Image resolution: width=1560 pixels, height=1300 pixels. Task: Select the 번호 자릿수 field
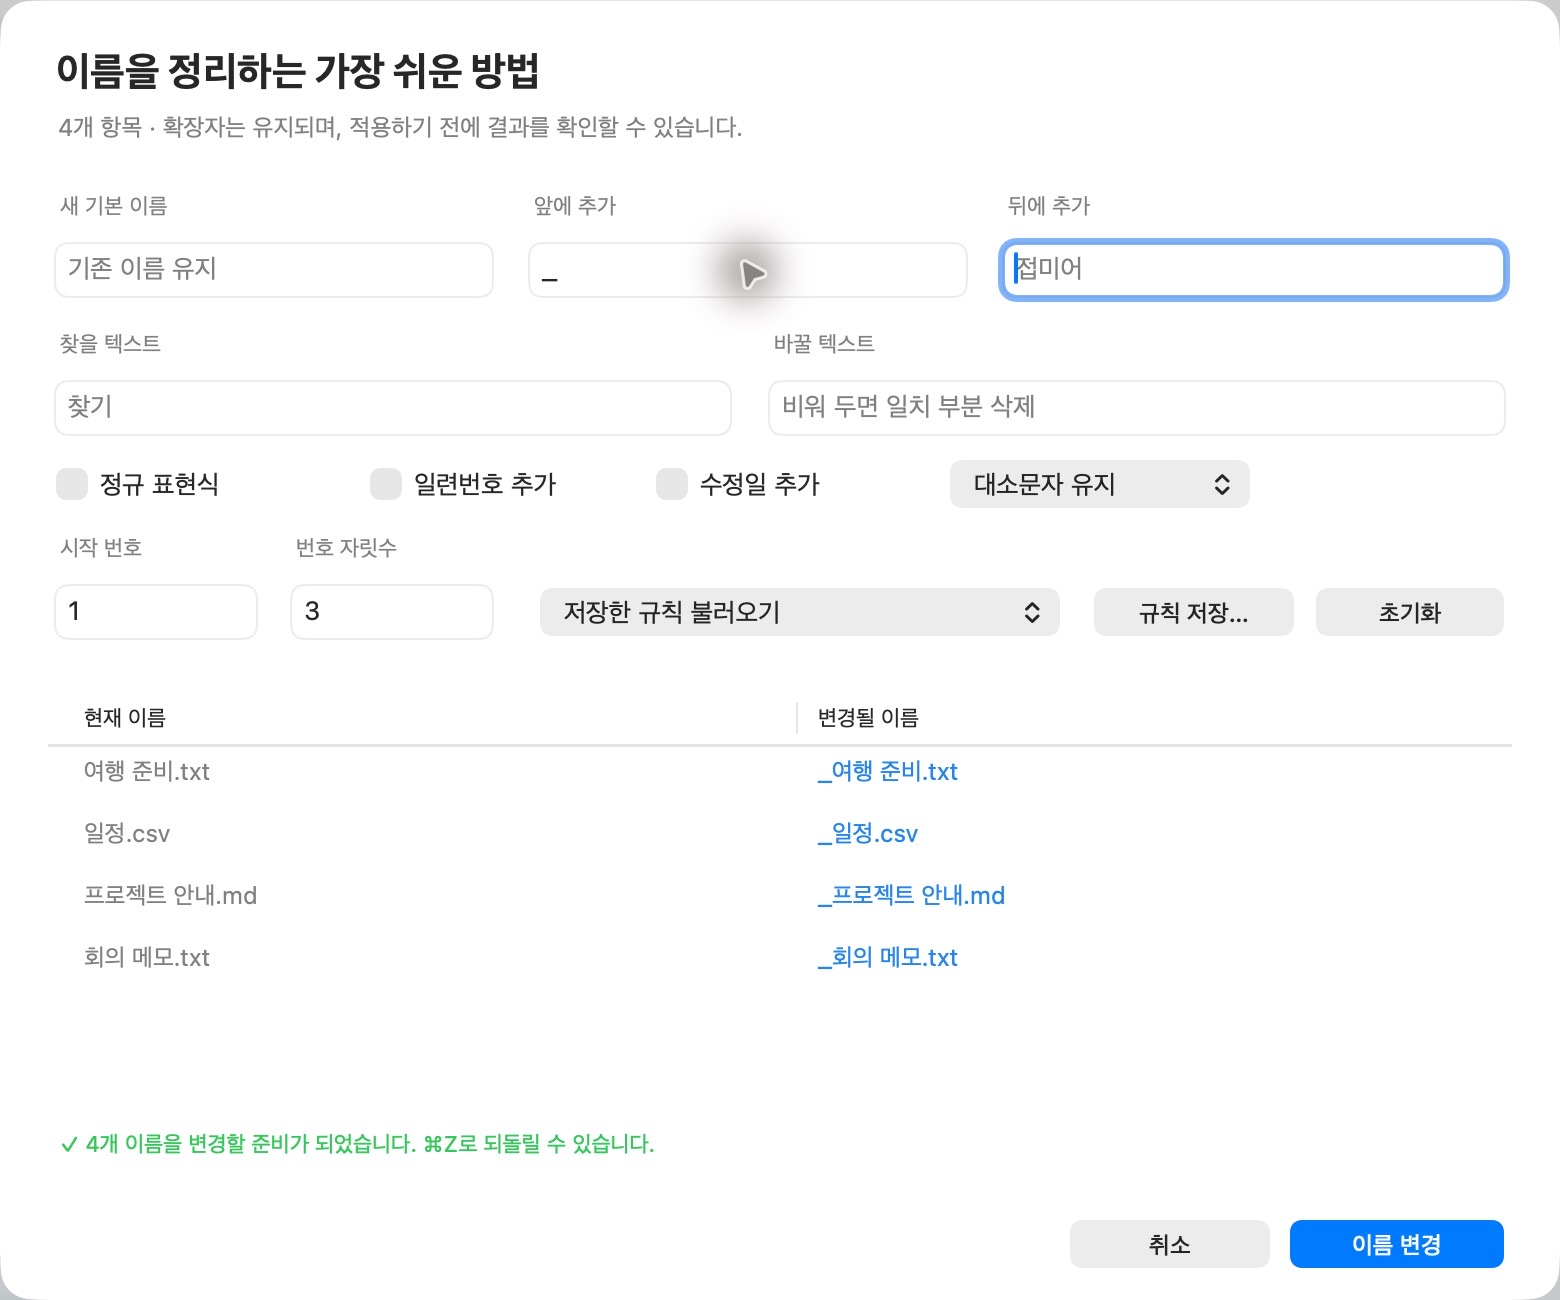click(392, 612)
